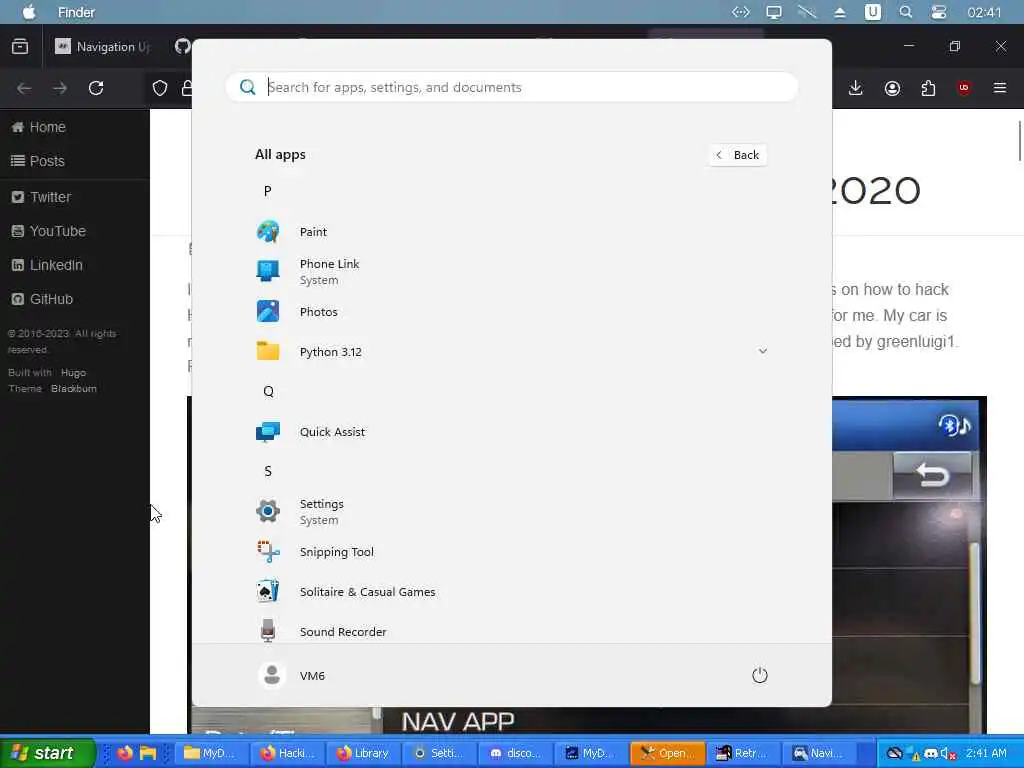
Task: Go back in Firefox browser
Action: 24,88
